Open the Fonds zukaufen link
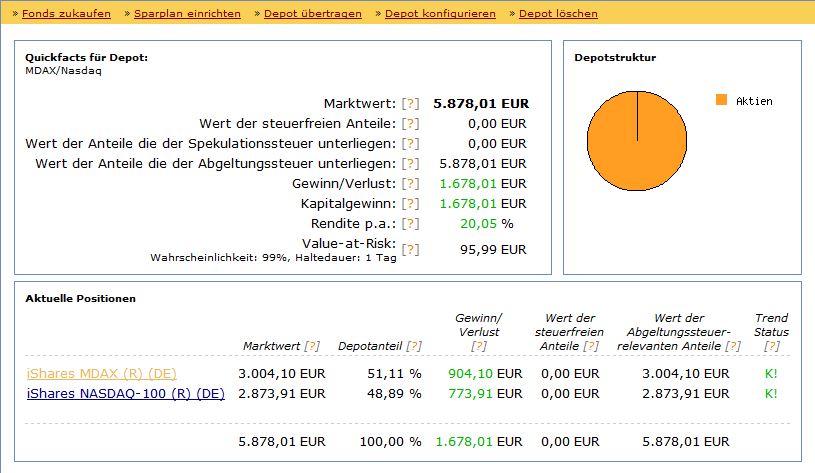This screenshot has height=473, width=815. [x=66, y=14]
